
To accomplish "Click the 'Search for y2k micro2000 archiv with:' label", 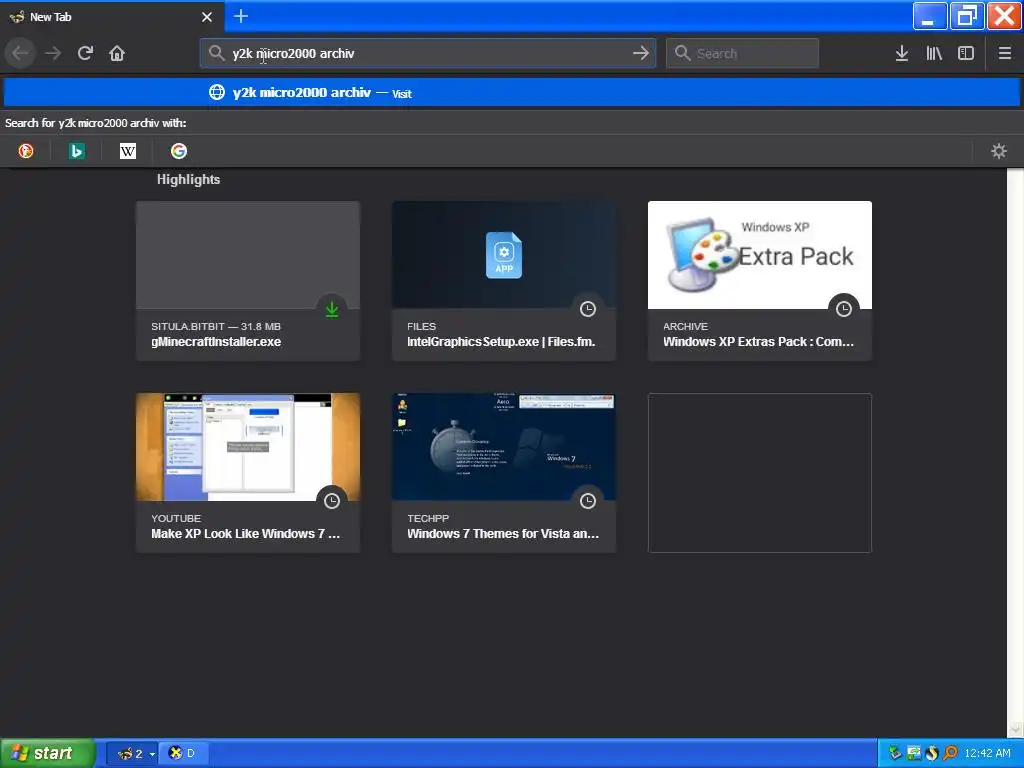I will coord(95,123).
